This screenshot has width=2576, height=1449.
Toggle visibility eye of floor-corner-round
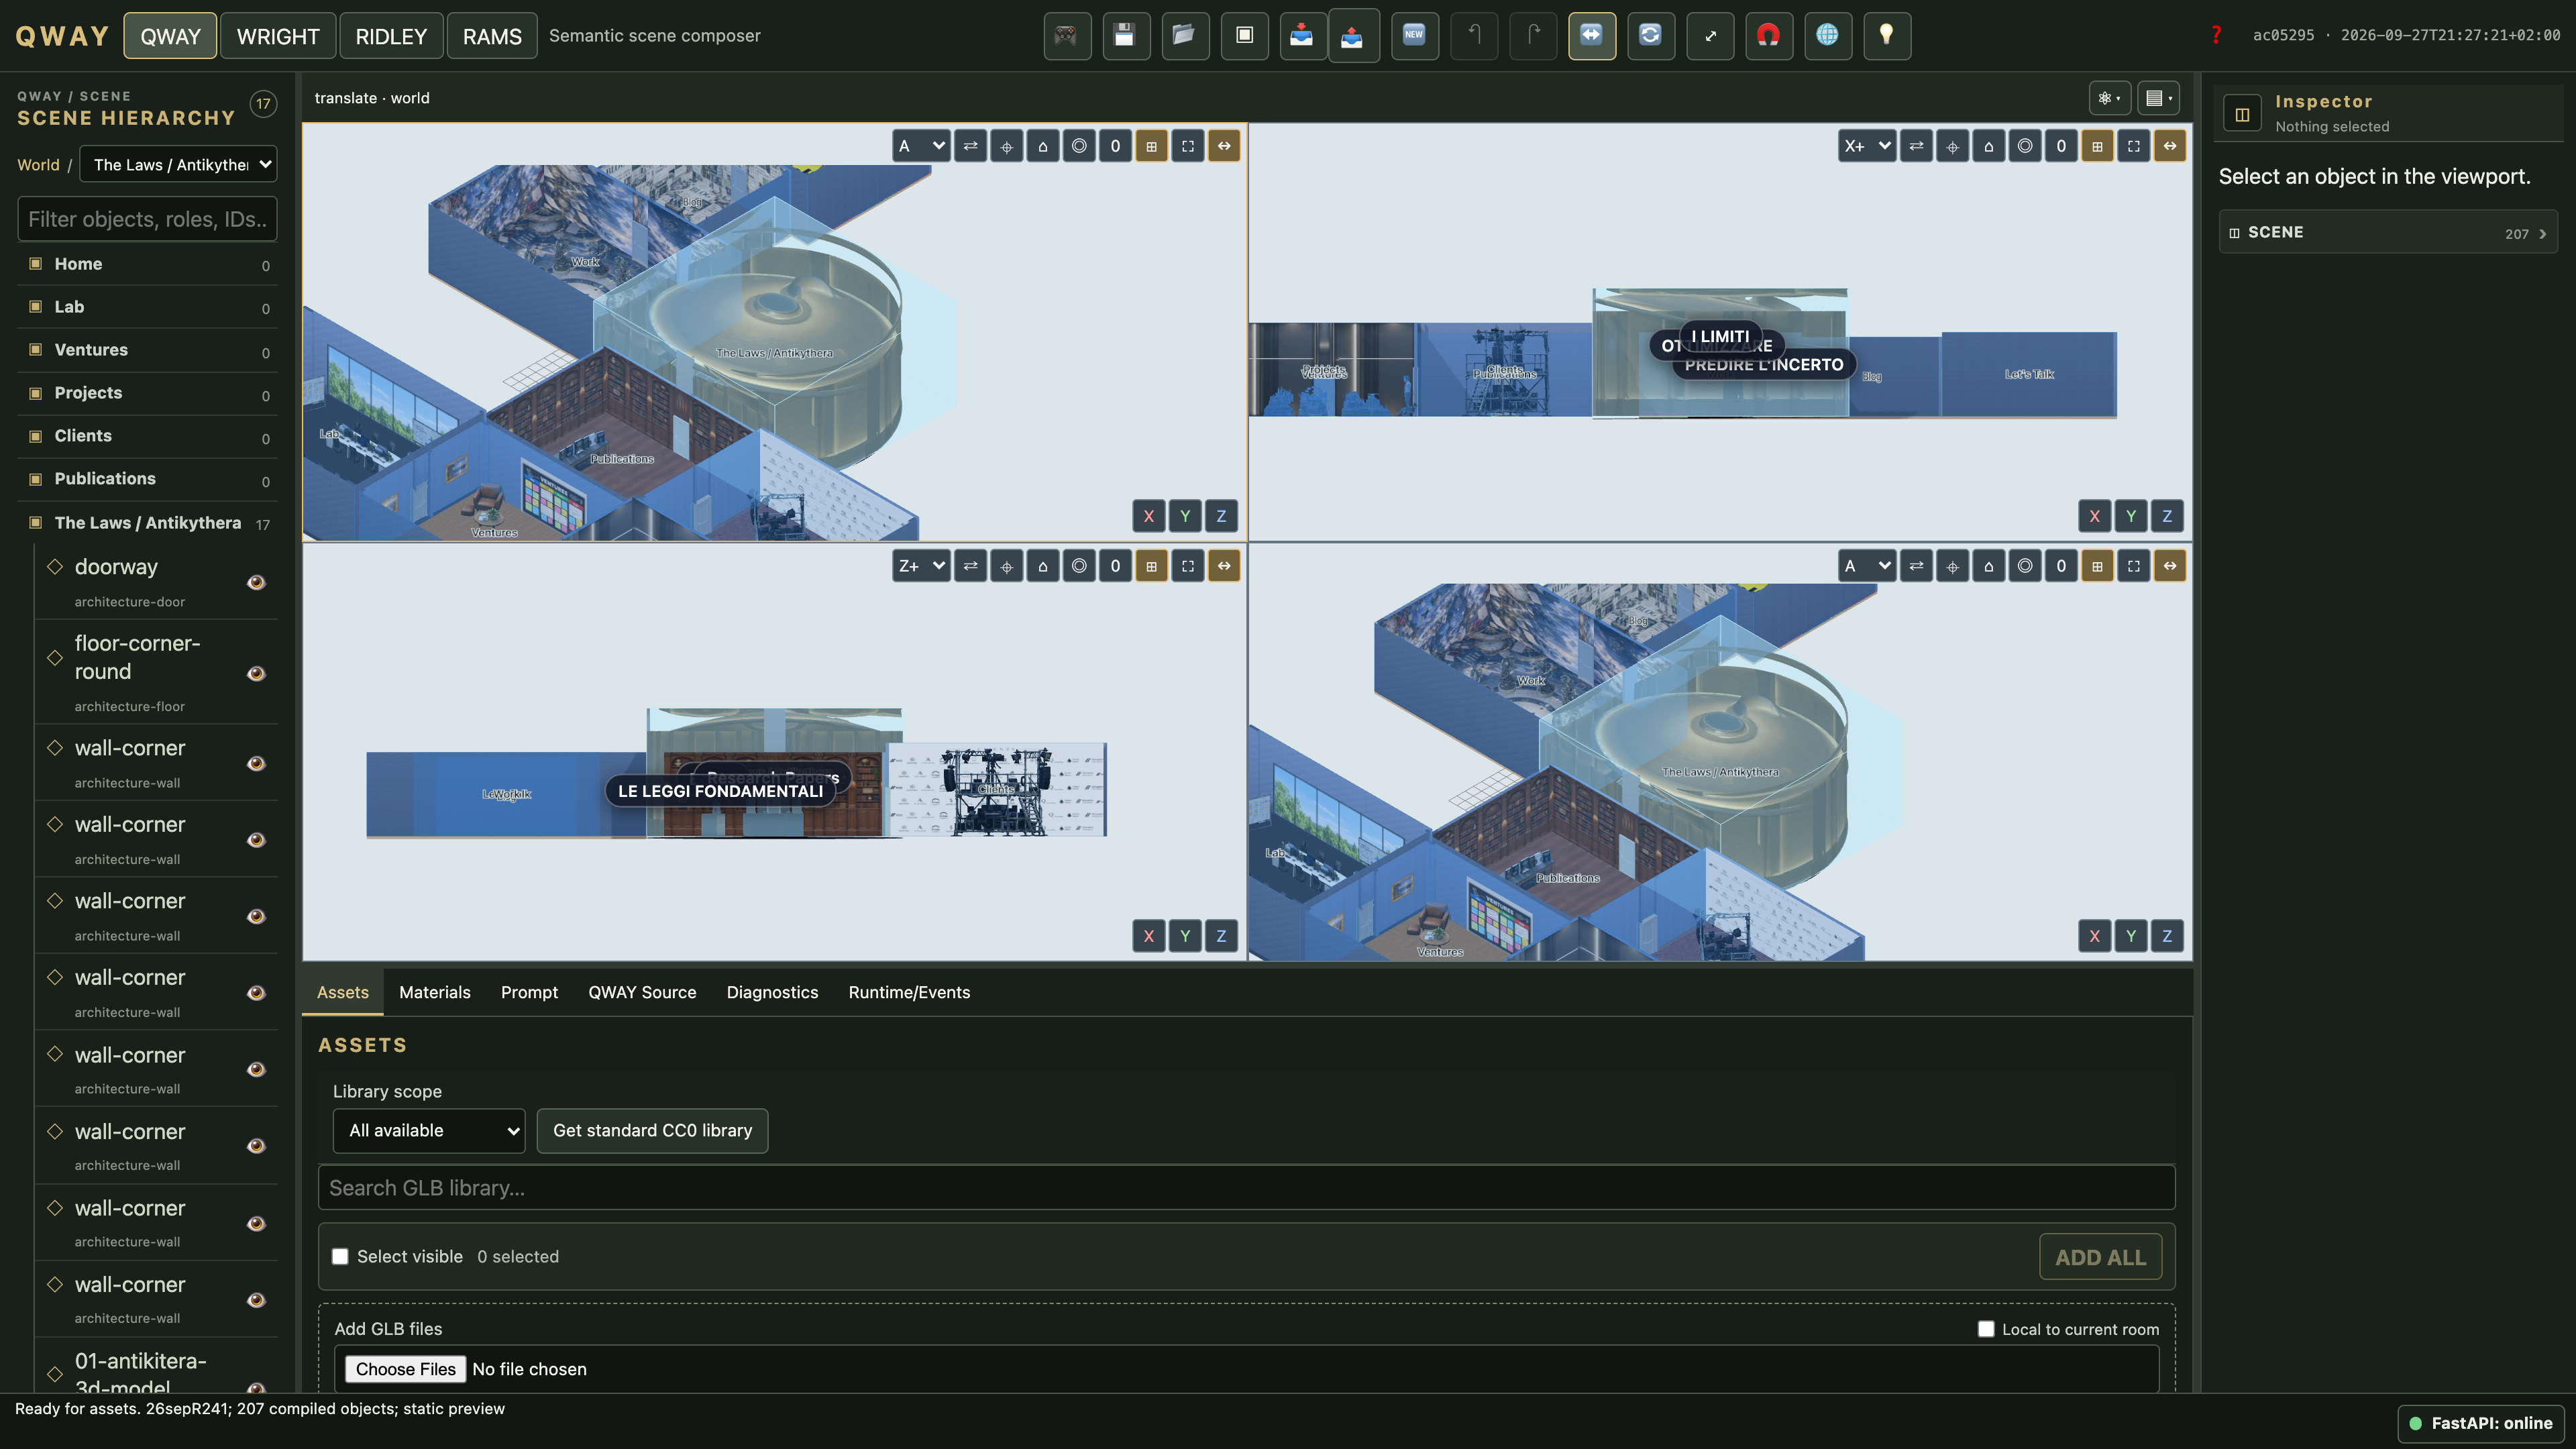(x=256, y=673)
